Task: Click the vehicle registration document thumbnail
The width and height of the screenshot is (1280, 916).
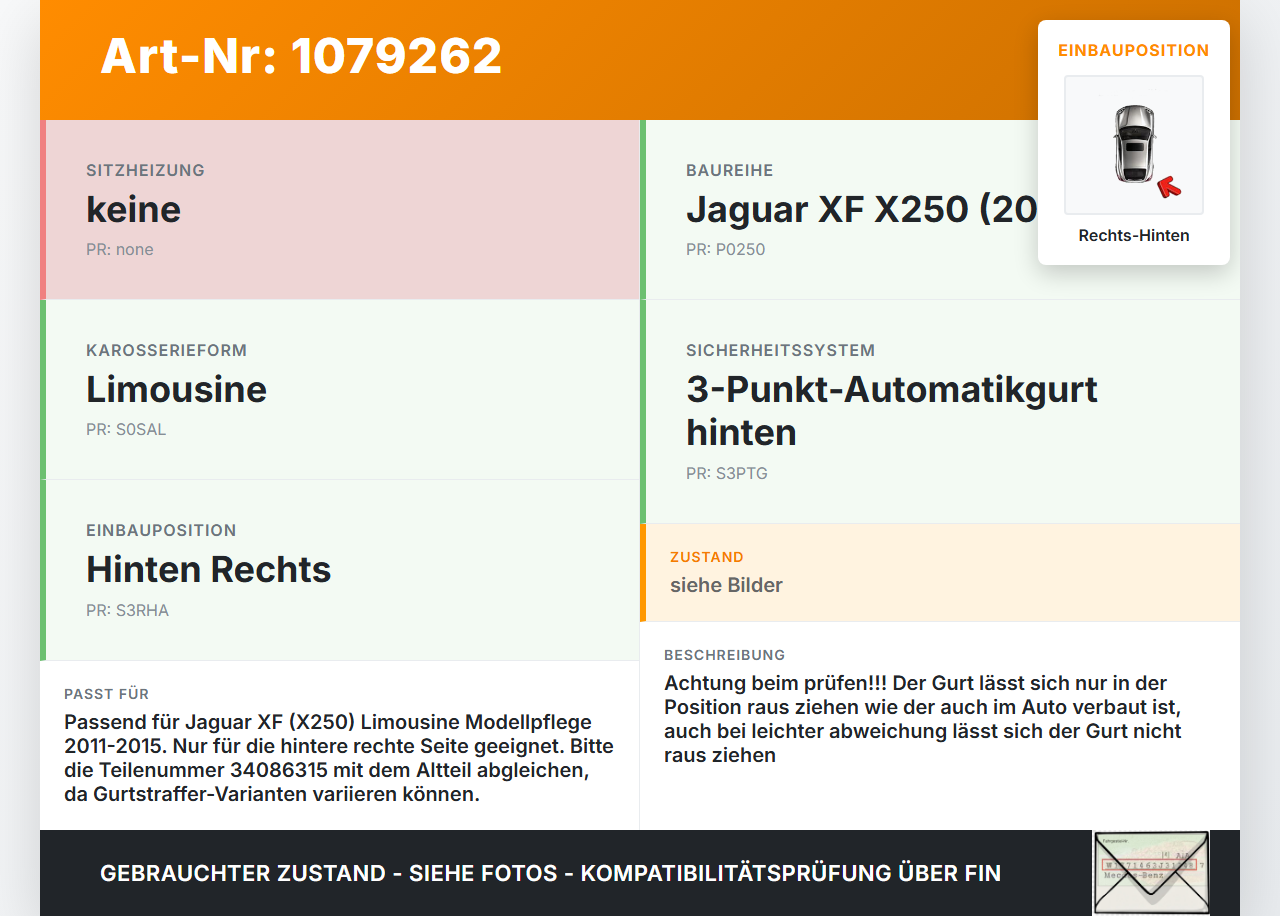Action: 1151,873
